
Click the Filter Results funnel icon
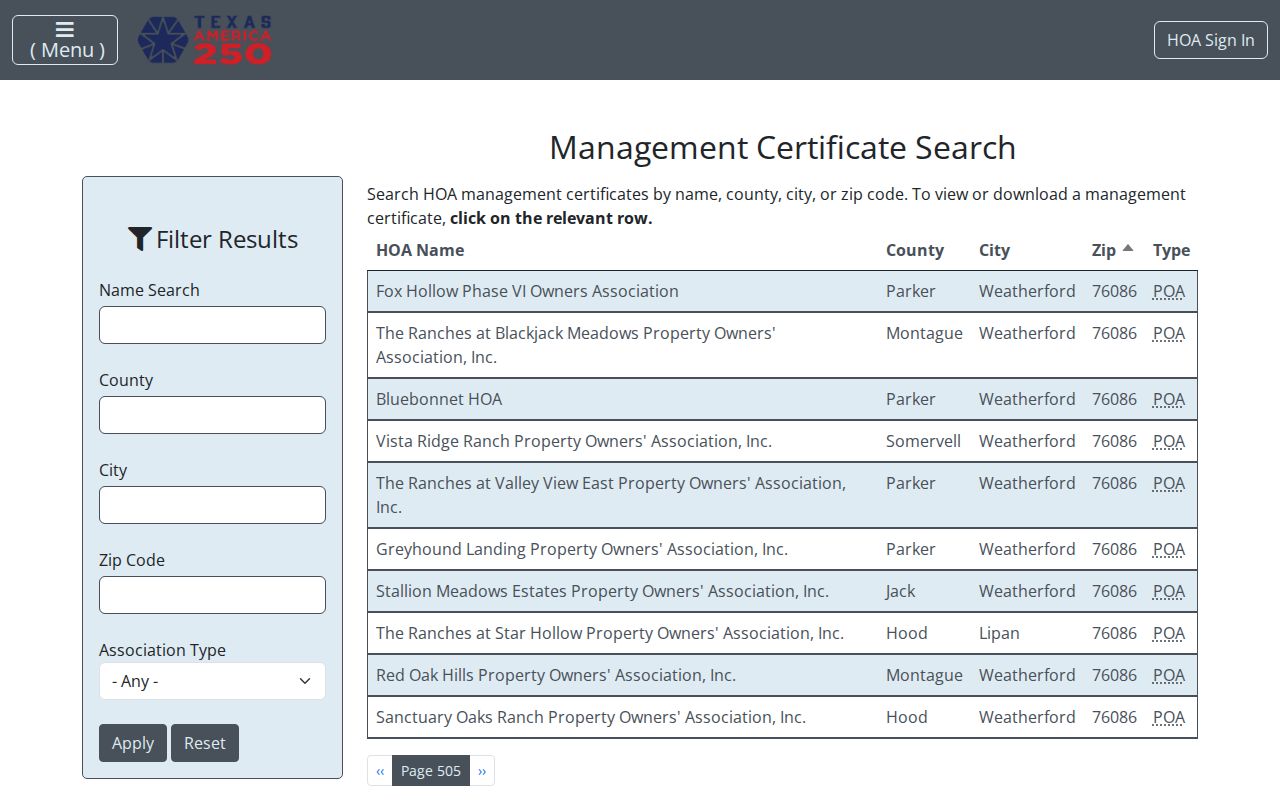(139, 239)
